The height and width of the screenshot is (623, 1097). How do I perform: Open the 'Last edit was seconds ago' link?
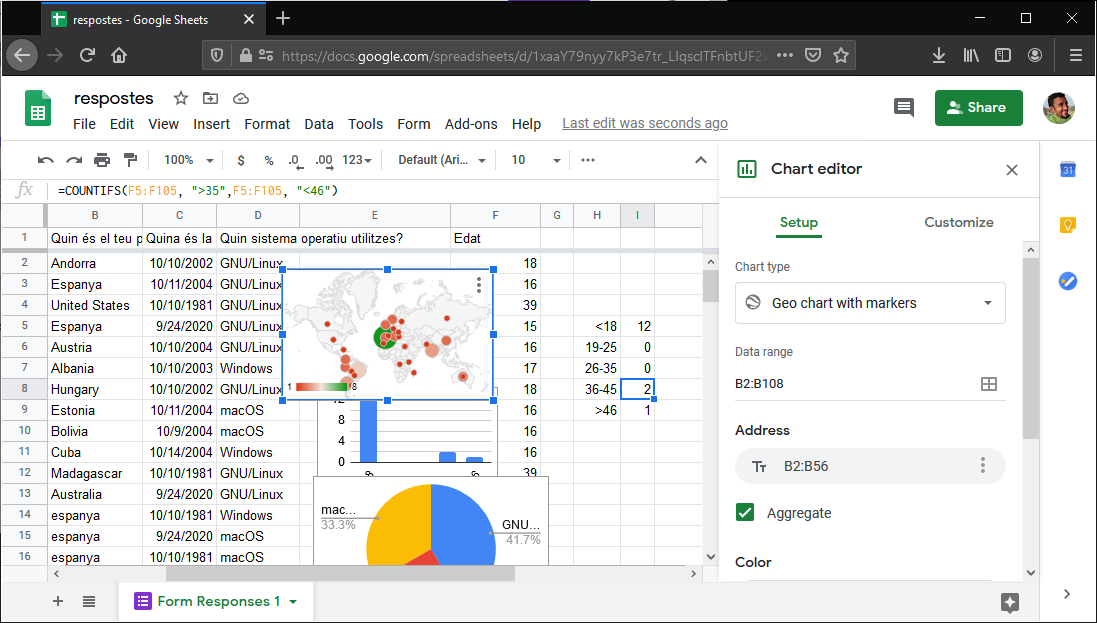coord(645,124)
